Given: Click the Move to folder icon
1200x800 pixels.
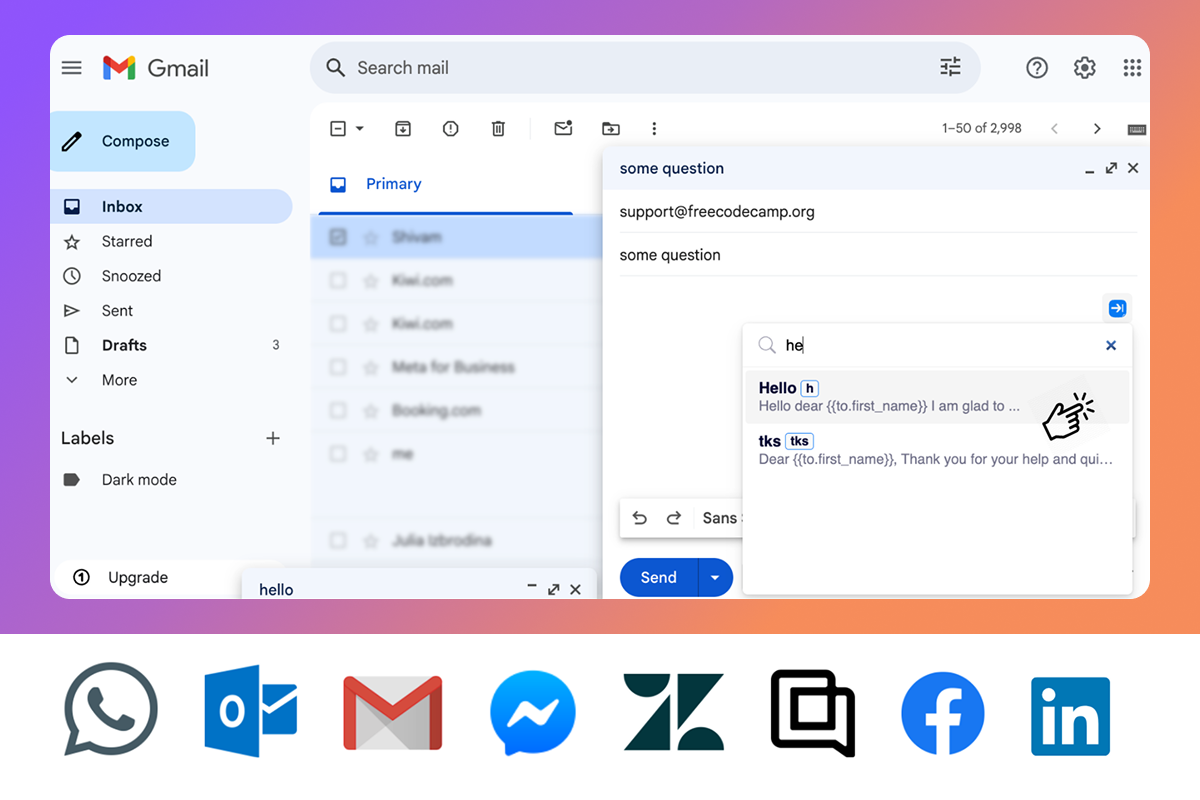Looking at the screenshot, I should pyautogui.click(x=610, y=128).
